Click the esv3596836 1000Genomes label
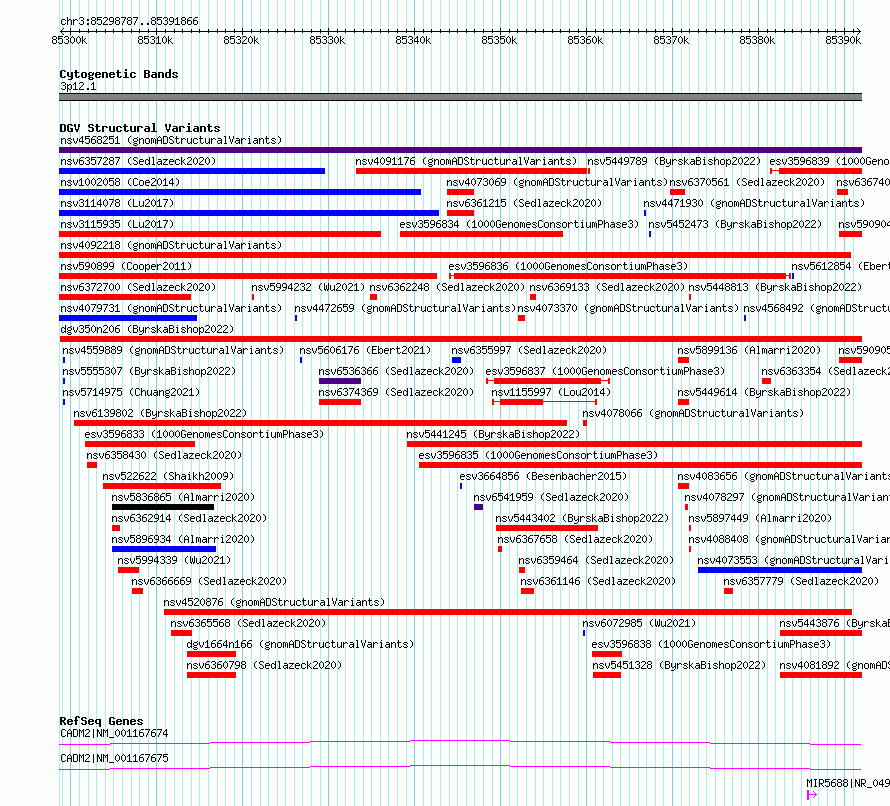The width and height of the screenshot is (890, 806). [568, 266]
